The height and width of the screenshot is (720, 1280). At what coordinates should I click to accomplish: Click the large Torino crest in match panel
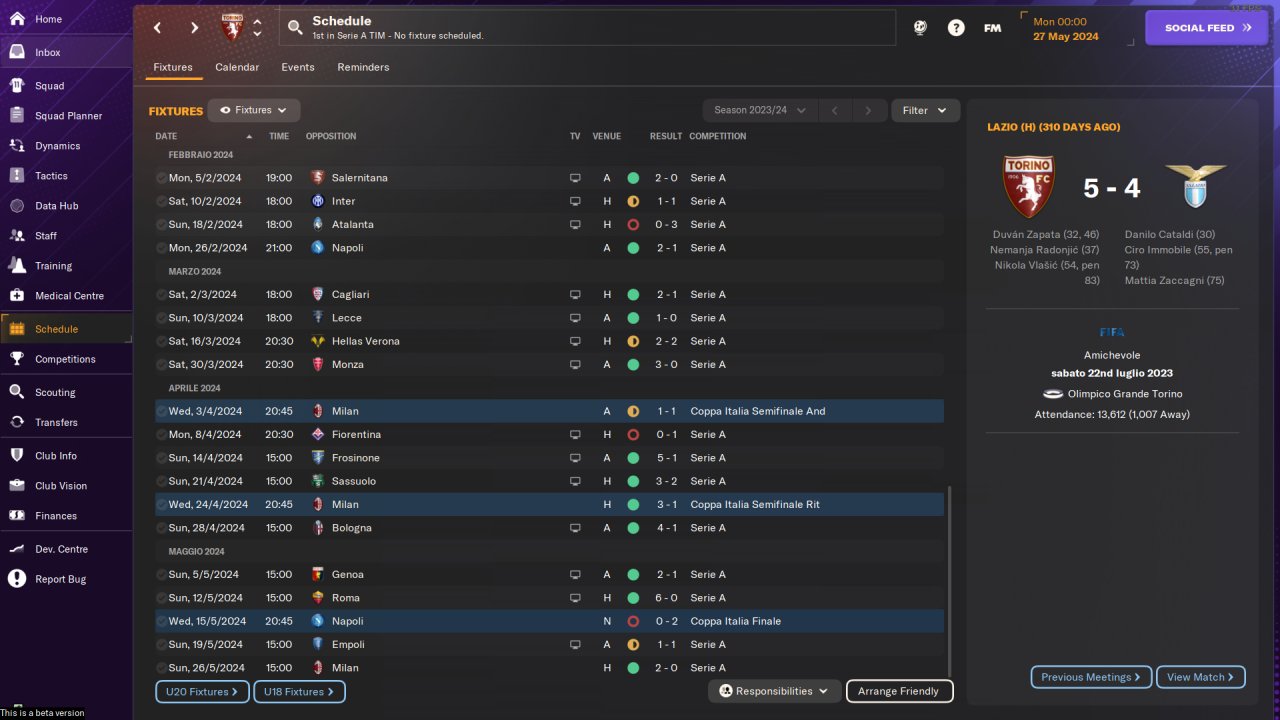tap(1029, 187)
